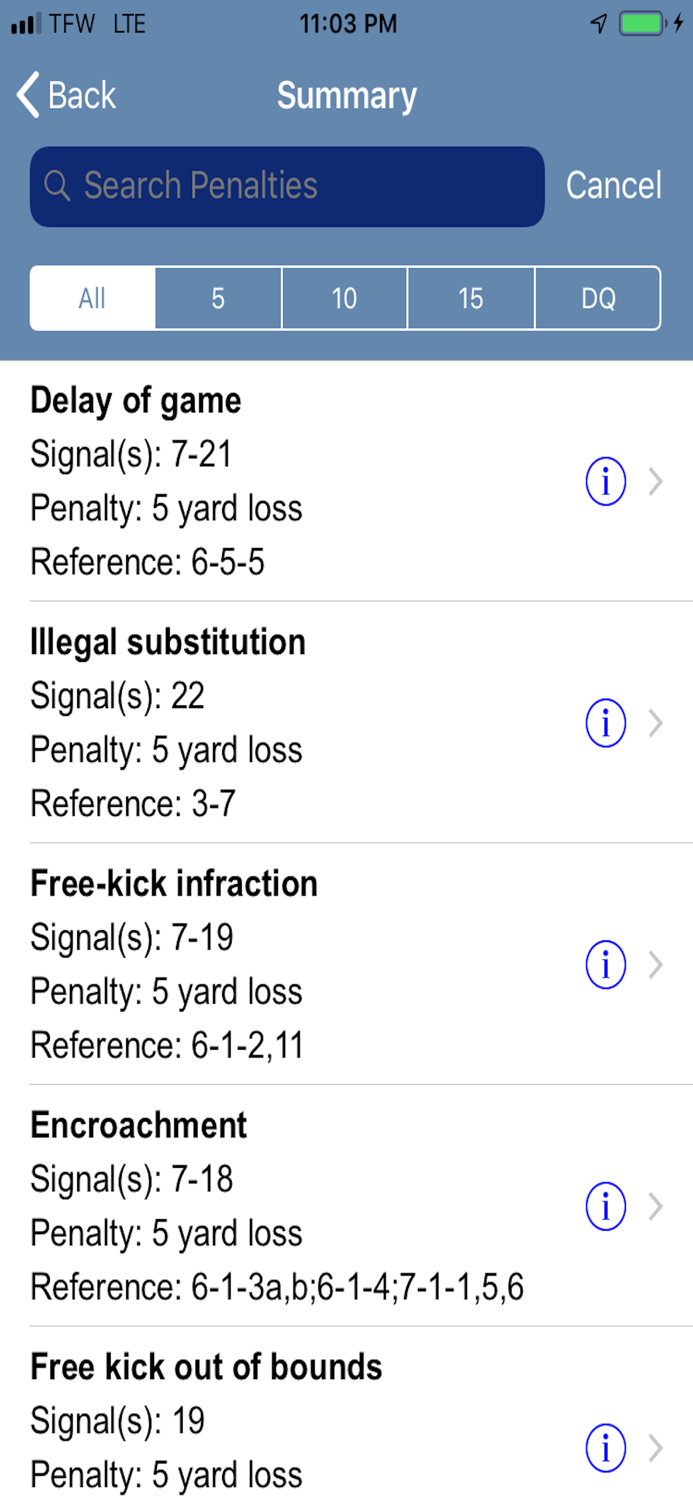
Task: Select the 5-yard penalty filter
Action: (x=218, y=297)
